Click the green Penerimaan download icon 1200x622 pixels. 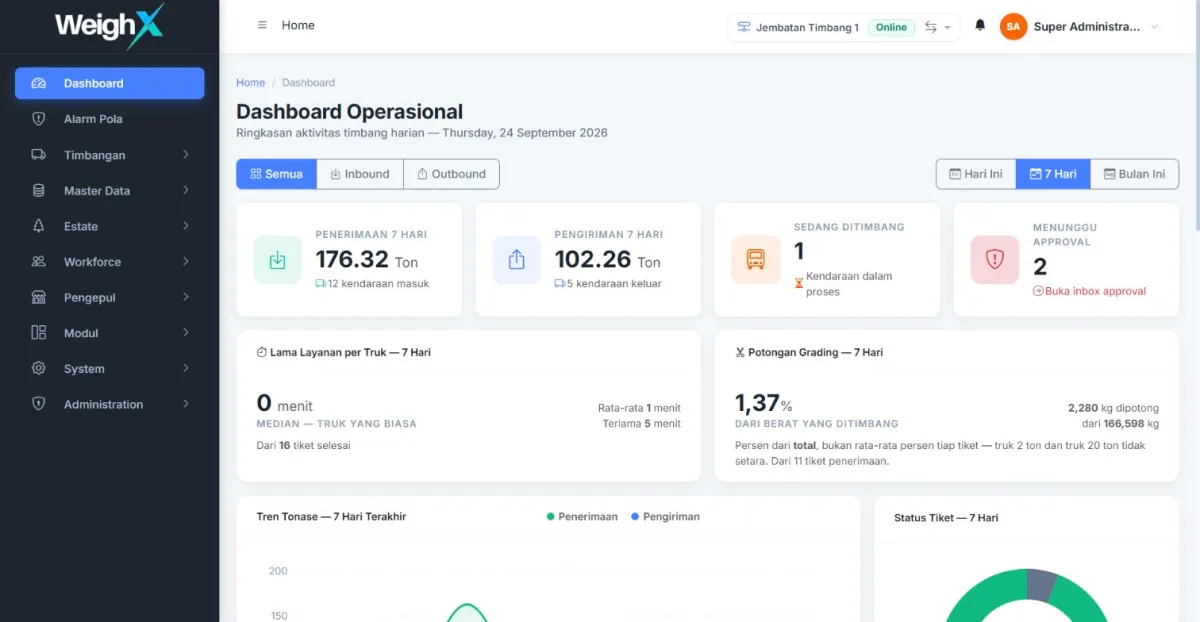coord(277,260)
